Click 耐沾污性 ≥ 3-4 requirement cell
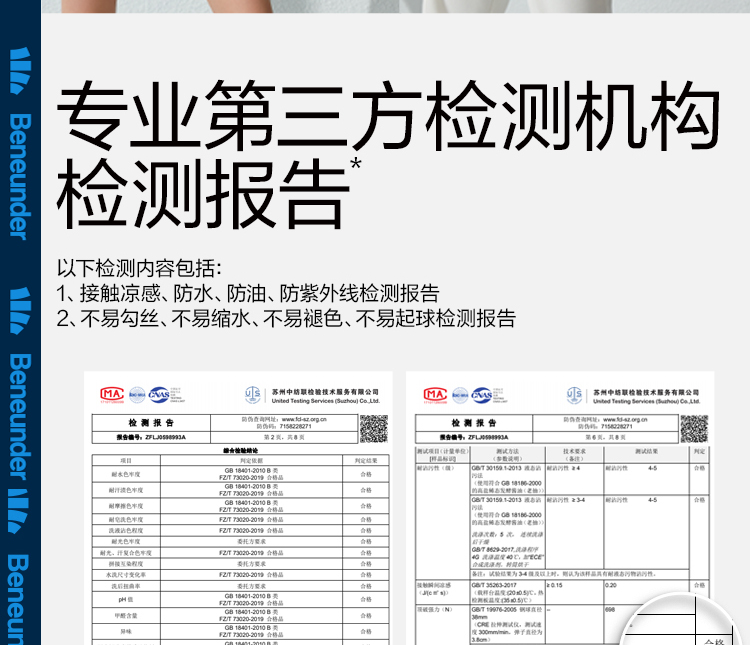 tap(574, 532)
